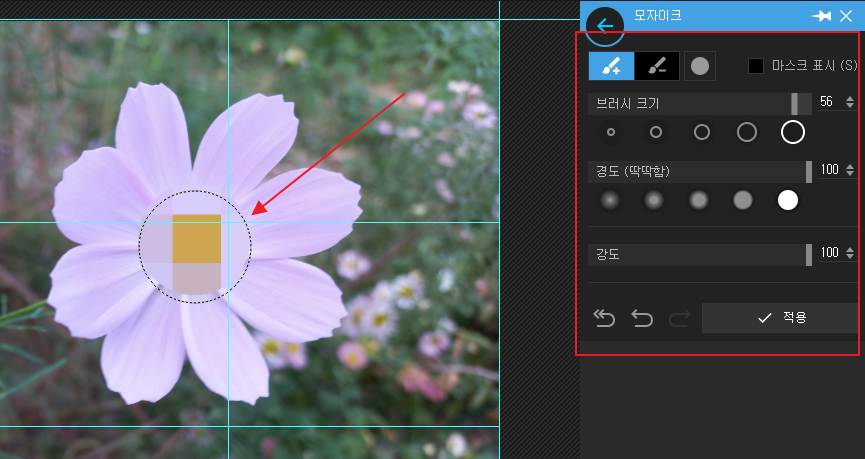Screen dimensions: 865x459
Task: Click the hardness value field 100
Action: (x=830, y=169)
